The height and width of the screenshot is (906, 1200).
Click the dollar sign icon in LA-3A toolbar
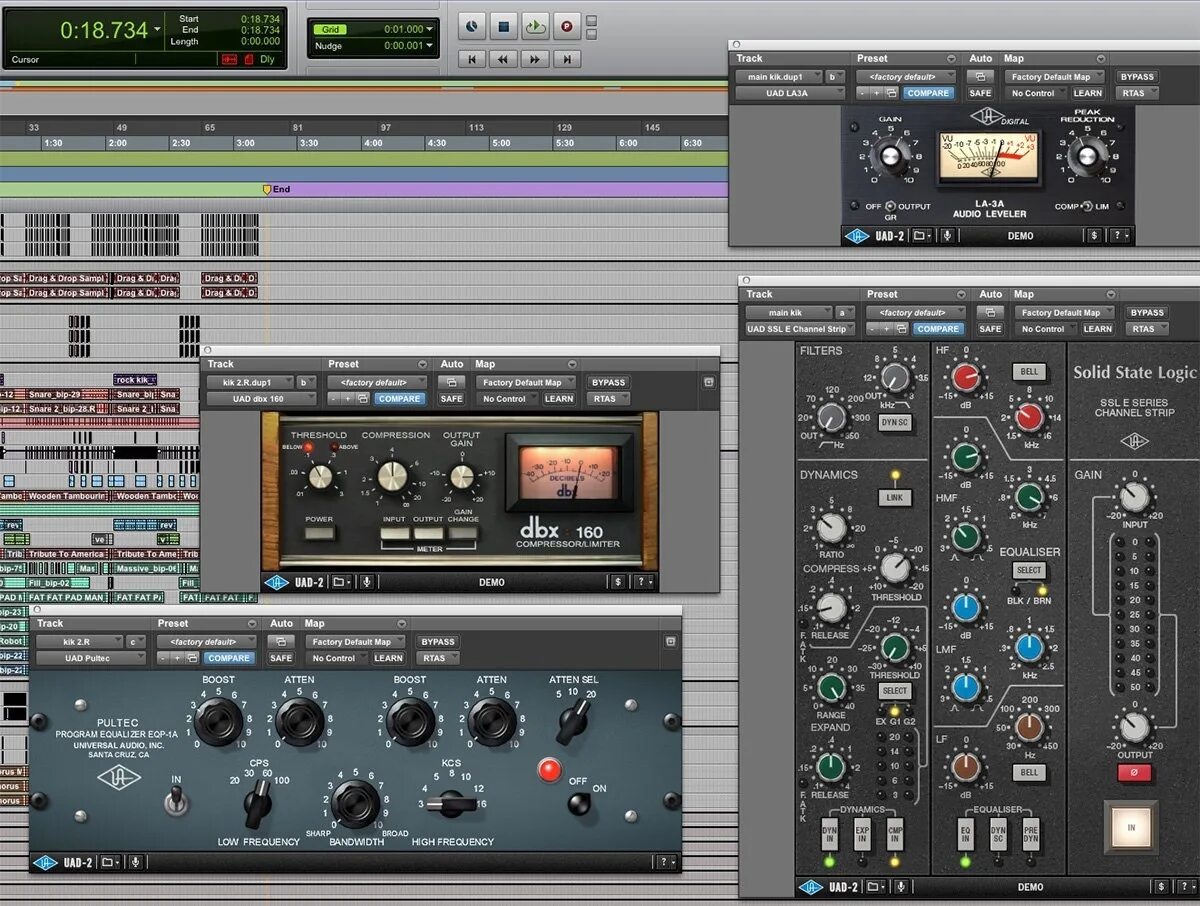(1094, 236)
